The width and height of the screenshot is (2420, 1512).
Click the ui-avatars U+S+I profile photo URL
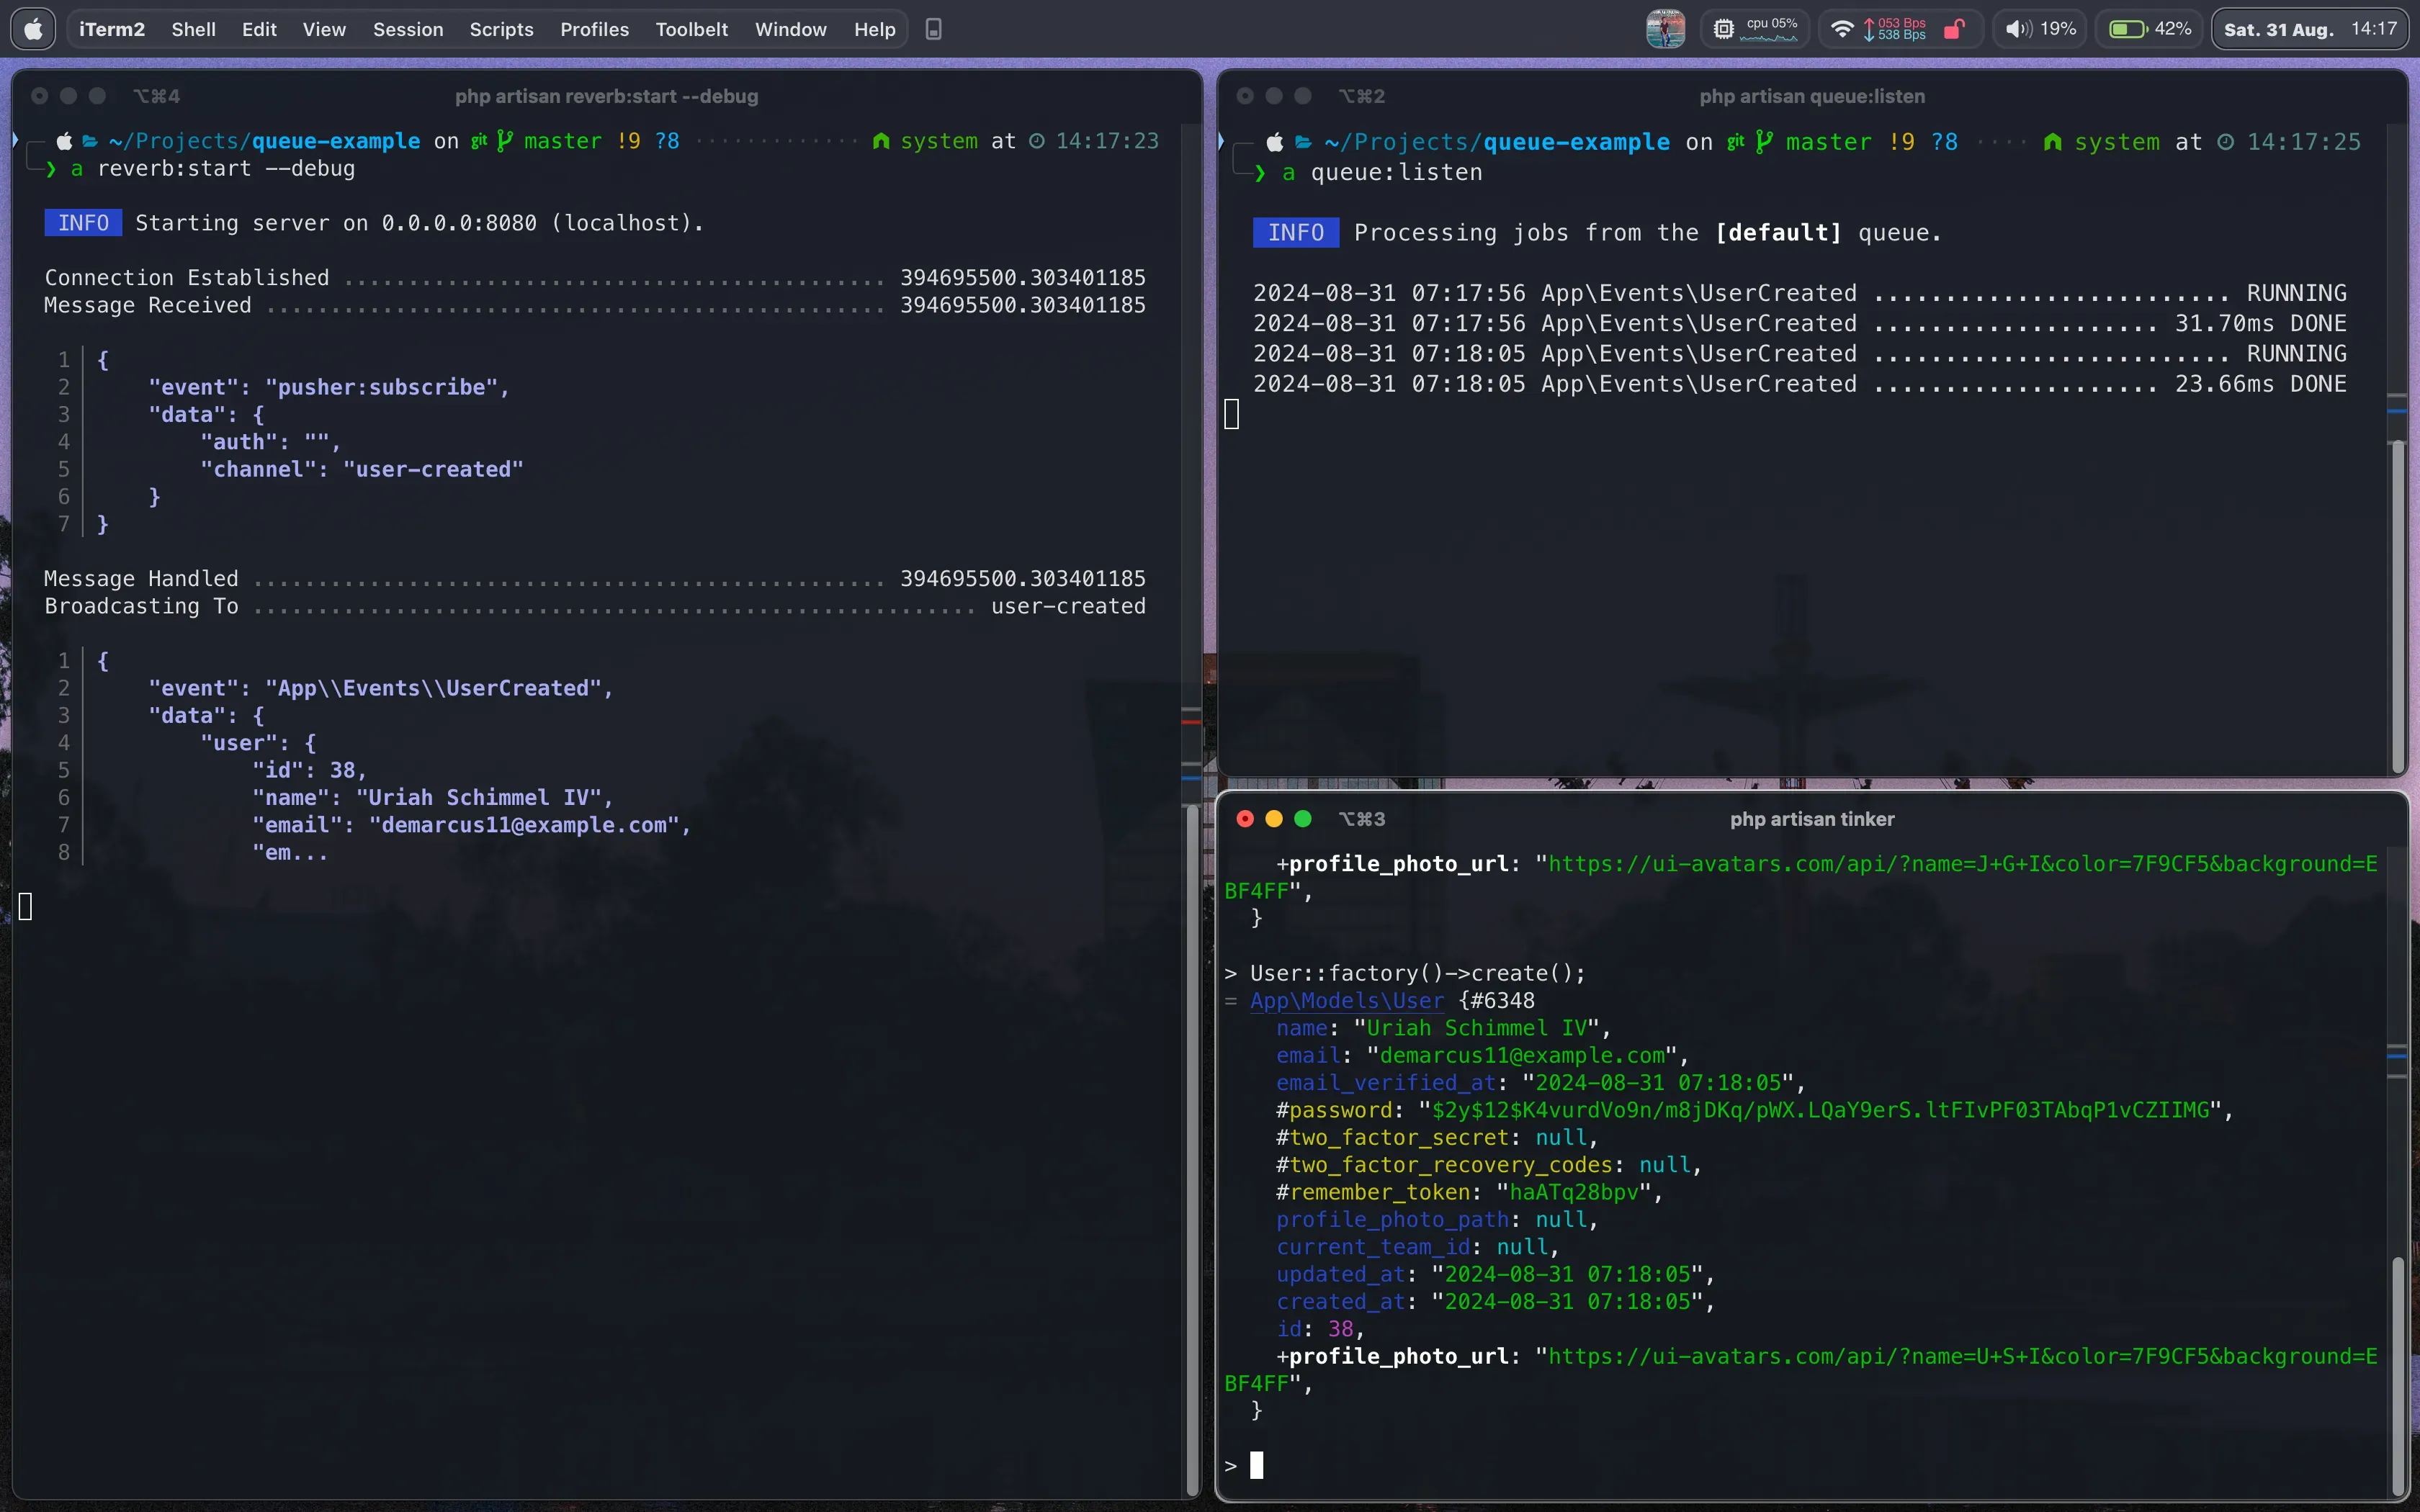(1960, 1357)
